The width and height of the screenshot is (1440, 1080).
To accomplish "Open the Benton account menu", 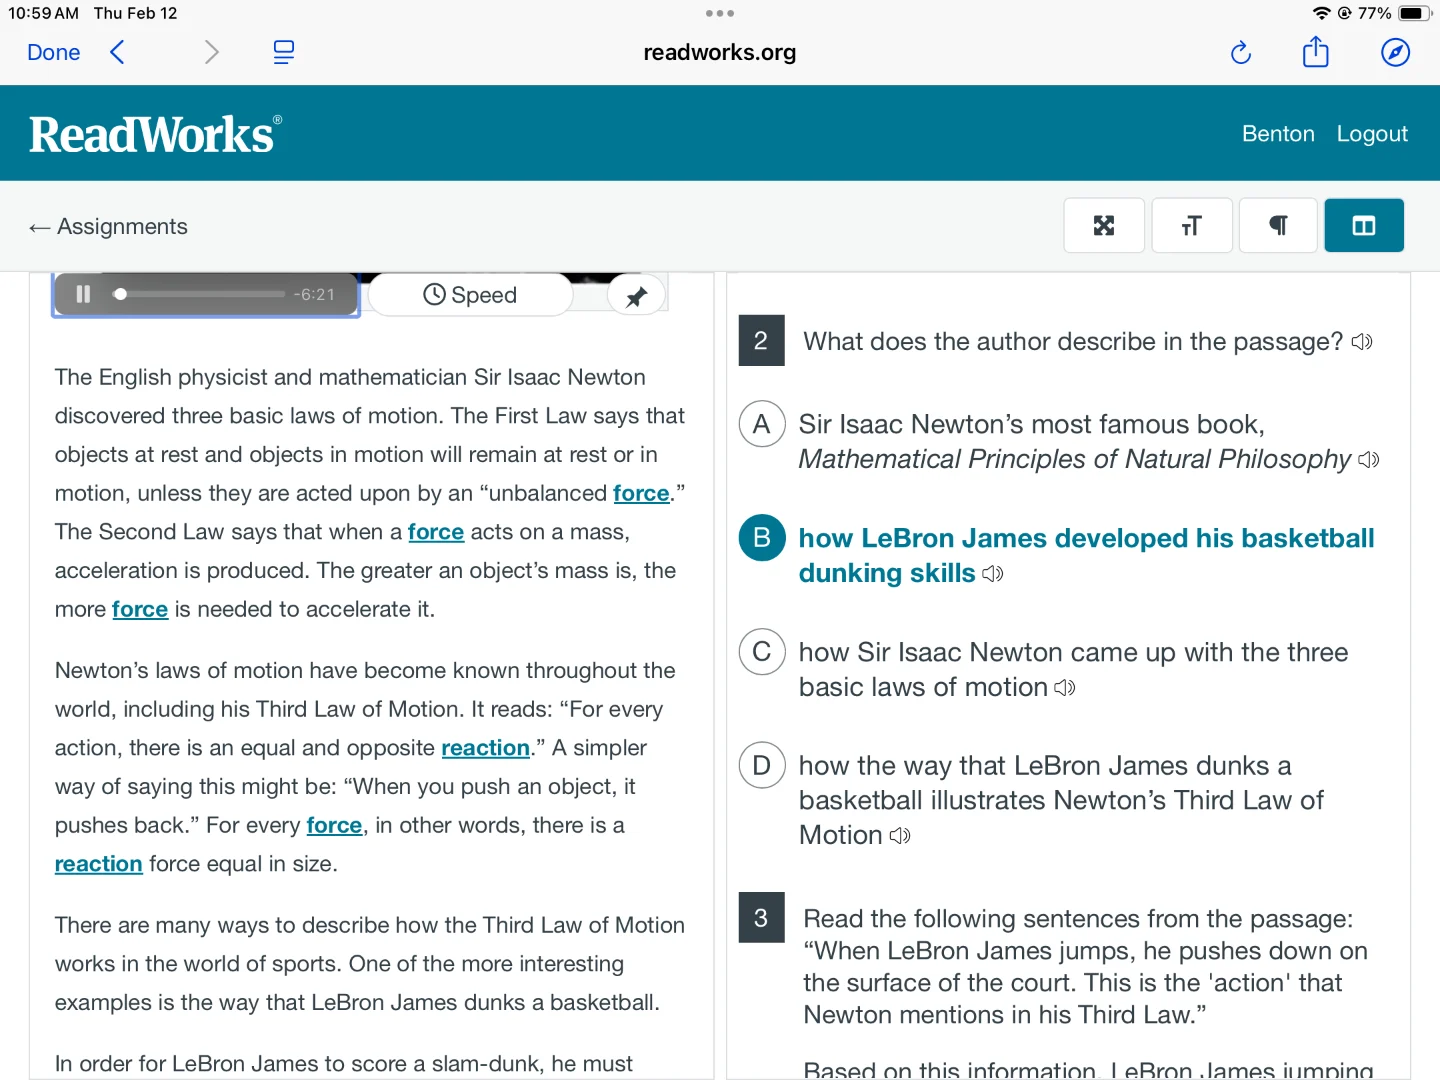I will tap(1277, 134).
